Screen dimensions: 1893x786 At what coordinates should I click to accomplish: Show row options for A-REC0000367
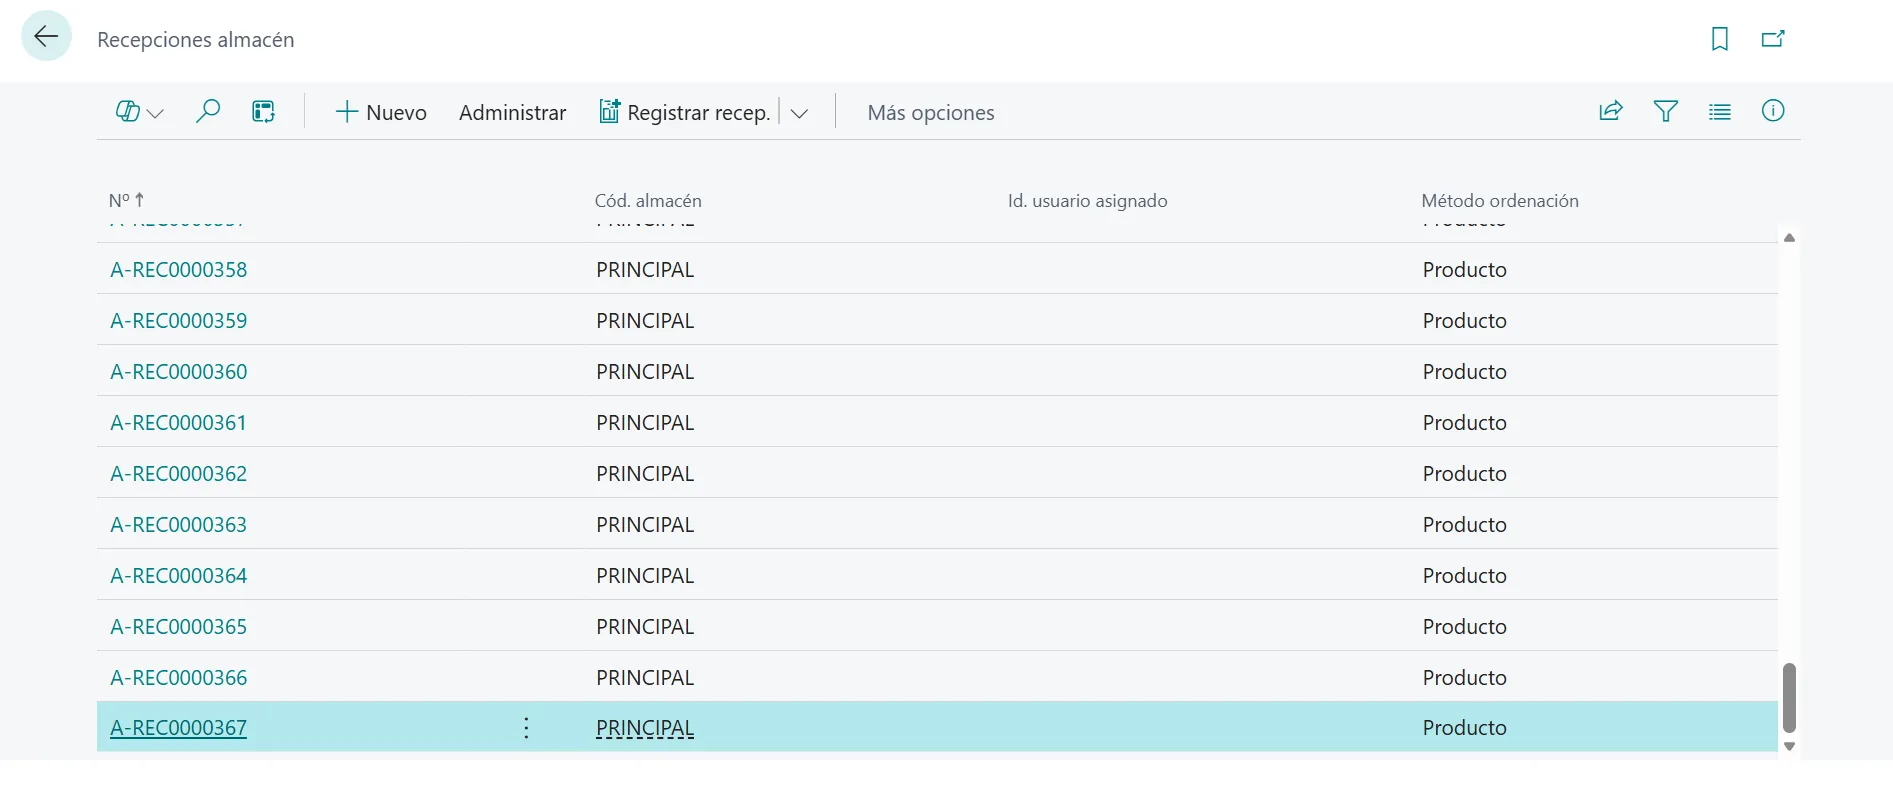pyautogui.click(x=526, y=728)
